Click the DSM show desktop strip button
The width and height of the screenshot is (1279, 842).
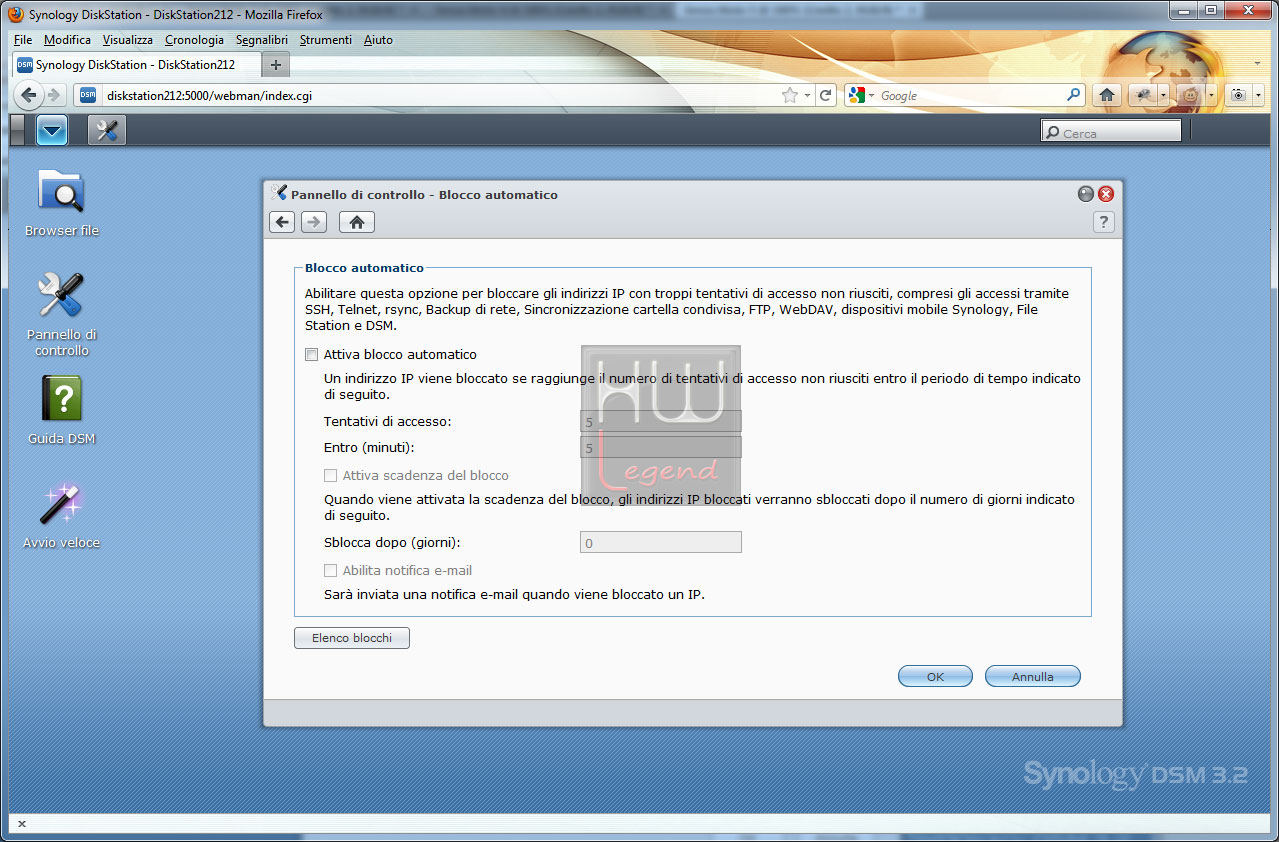tap(17, 130)
